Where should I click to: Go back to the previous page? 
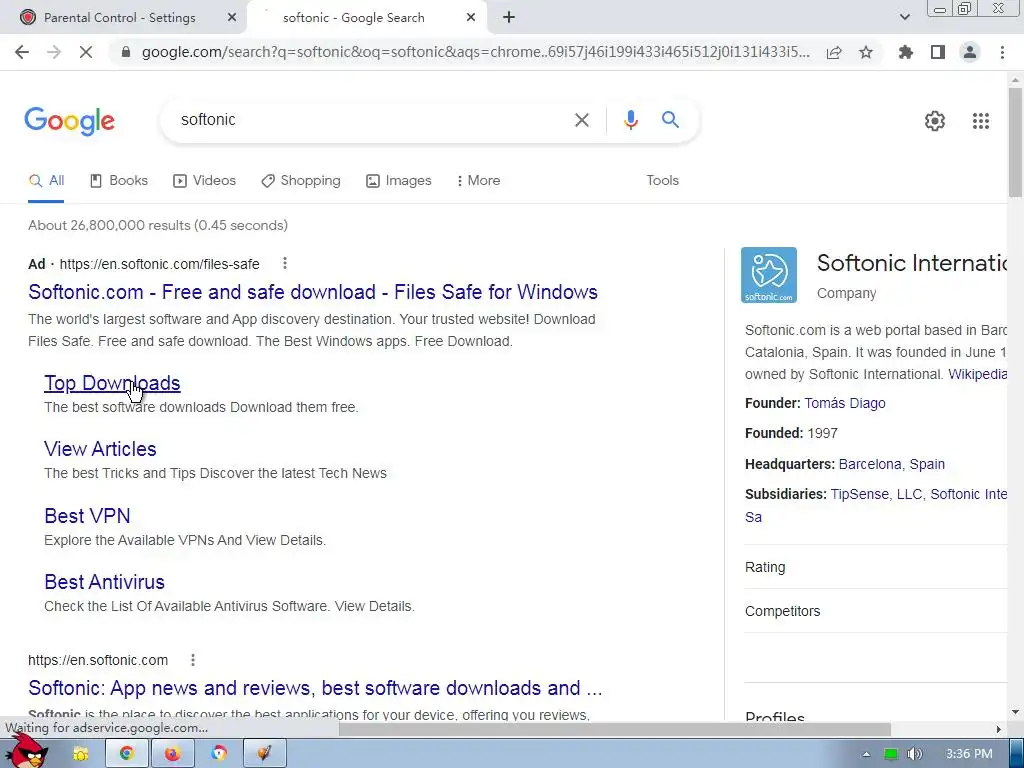[22, 52]
